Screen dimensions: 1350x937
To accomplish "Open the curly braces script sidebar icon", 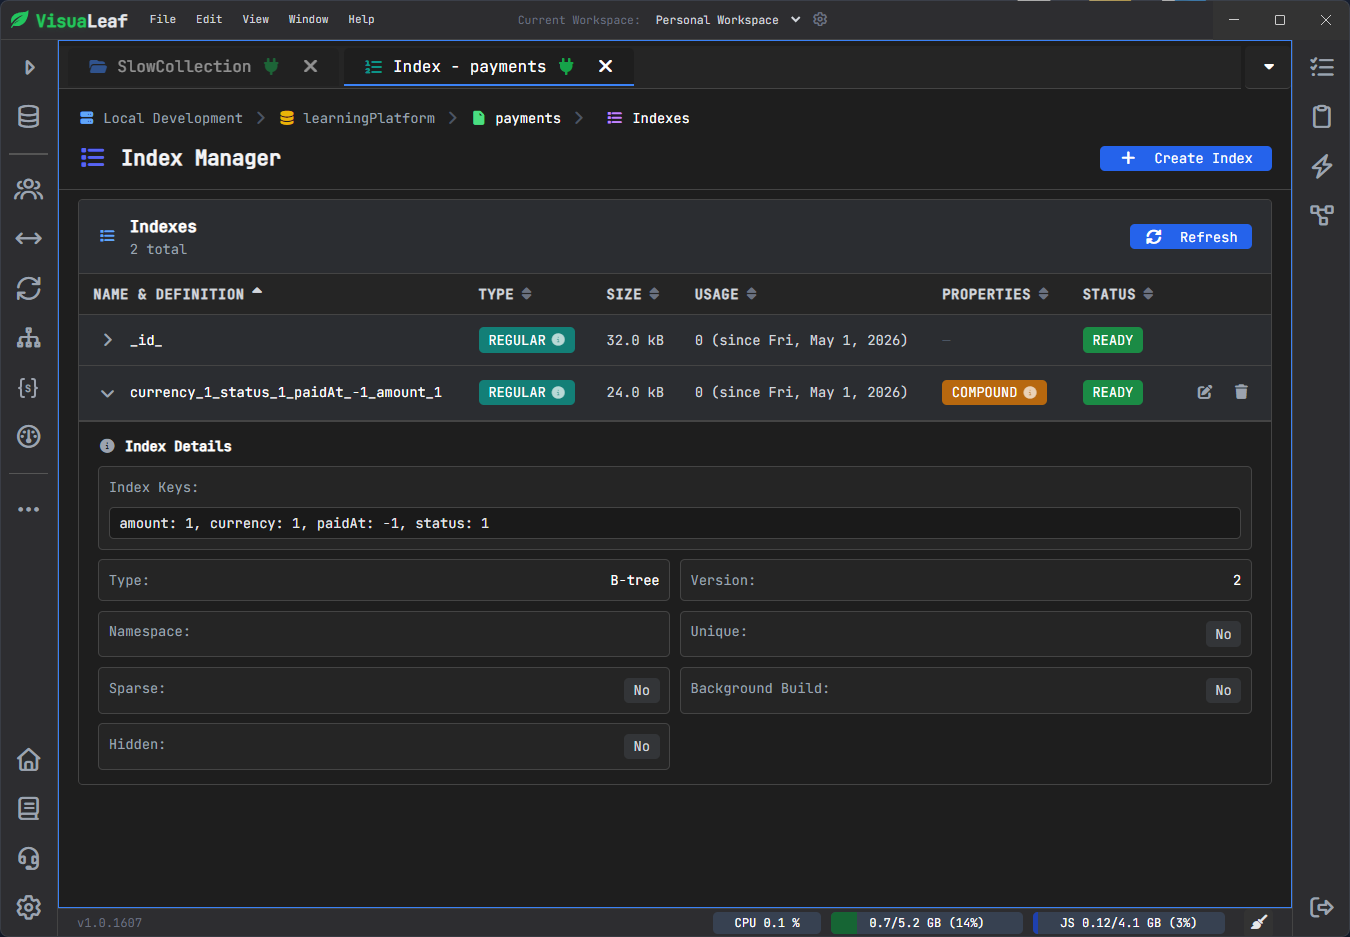I will point(29,387).
